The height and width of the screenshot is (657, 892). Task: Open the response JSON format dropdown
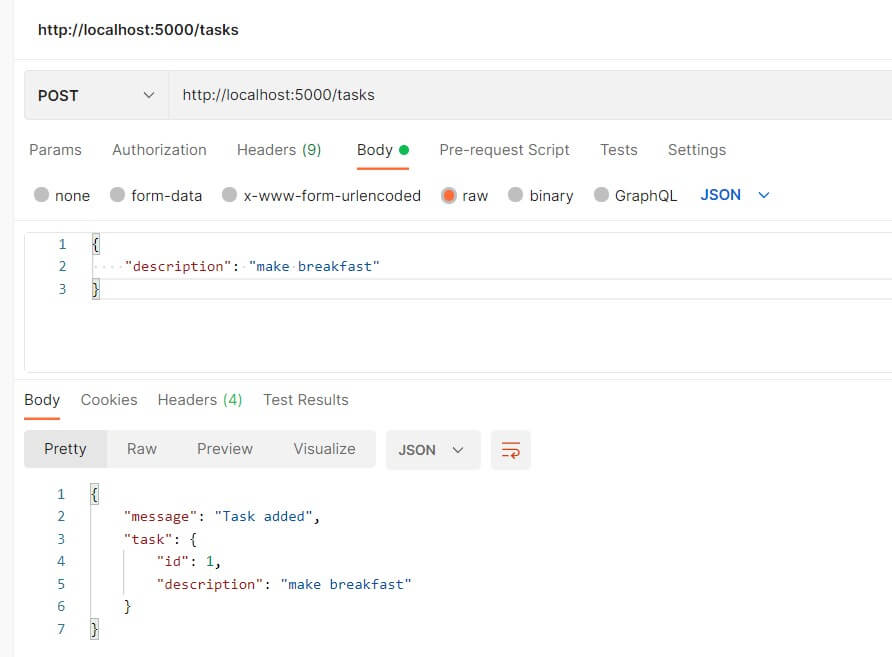point(433,450)
